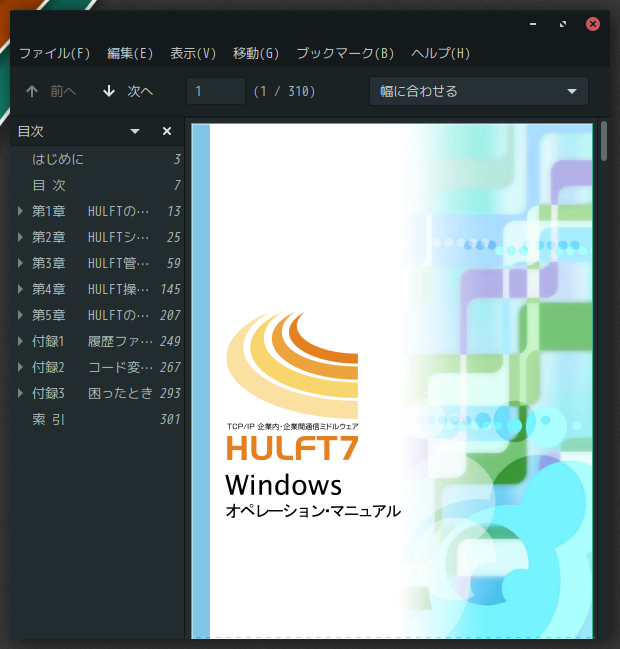Select 付録1 履歴ファ… entry
620x649 pixels.
click(98, 341)
